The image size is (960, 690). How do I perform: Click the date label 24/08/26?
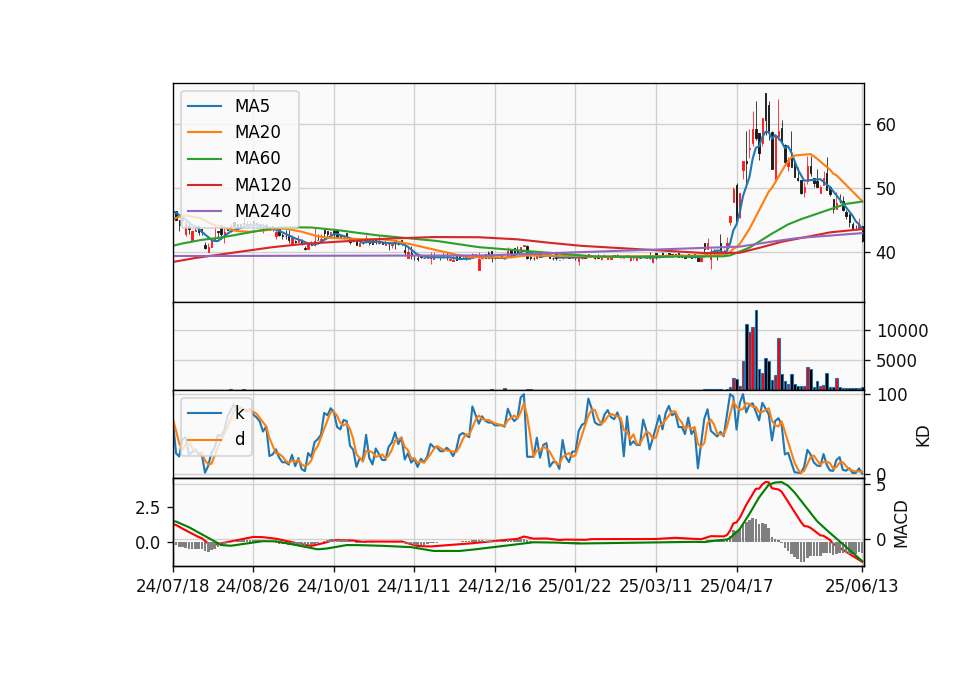coord(253,586)
